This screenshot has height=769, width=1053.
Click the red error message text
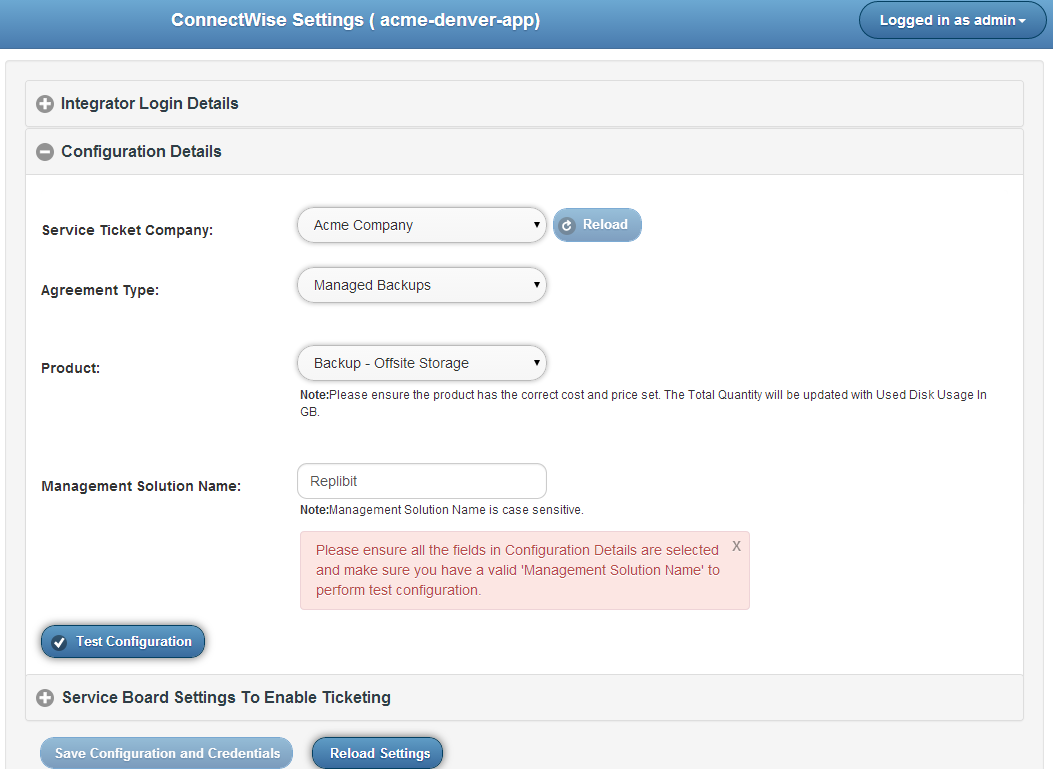pos(518,570)
